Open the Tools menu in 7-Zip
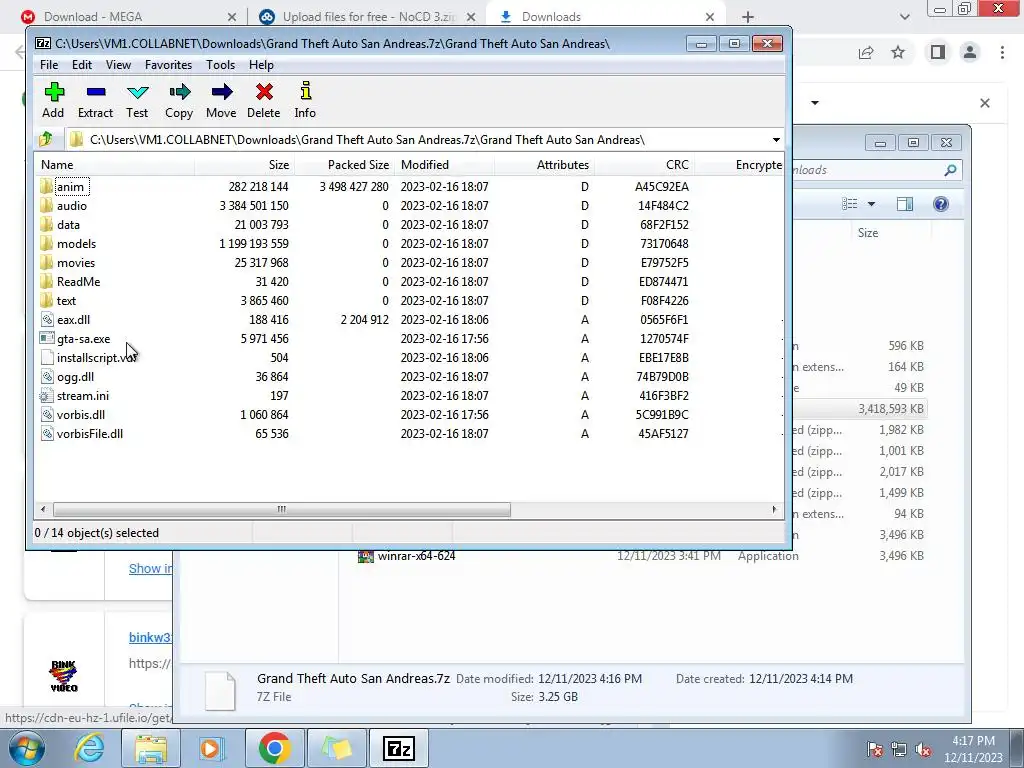Screen dimensions: 1024x768 pyautogui.click(x=221, y=65)
